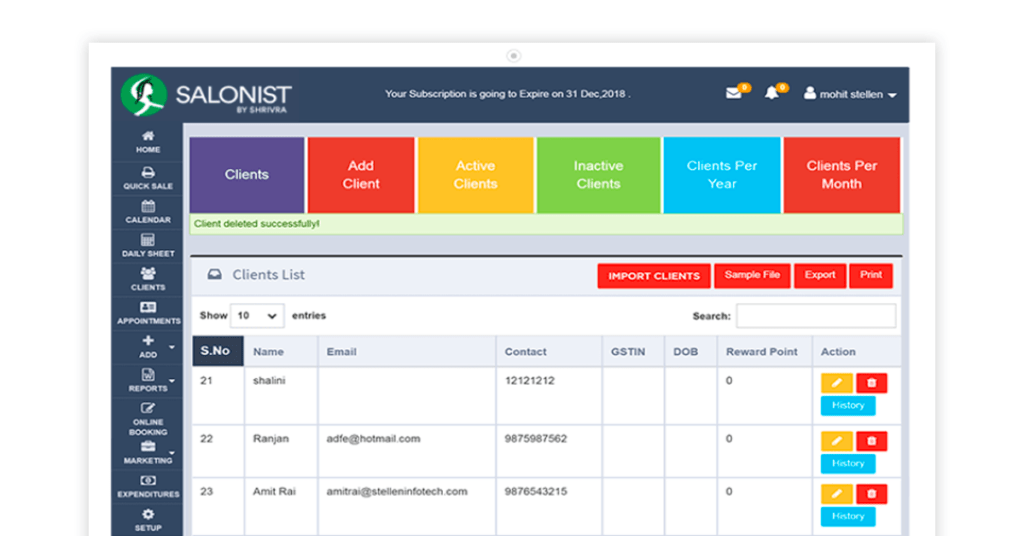
Task: Expand the Reports sidebar menu
Action: pos(148,380)
